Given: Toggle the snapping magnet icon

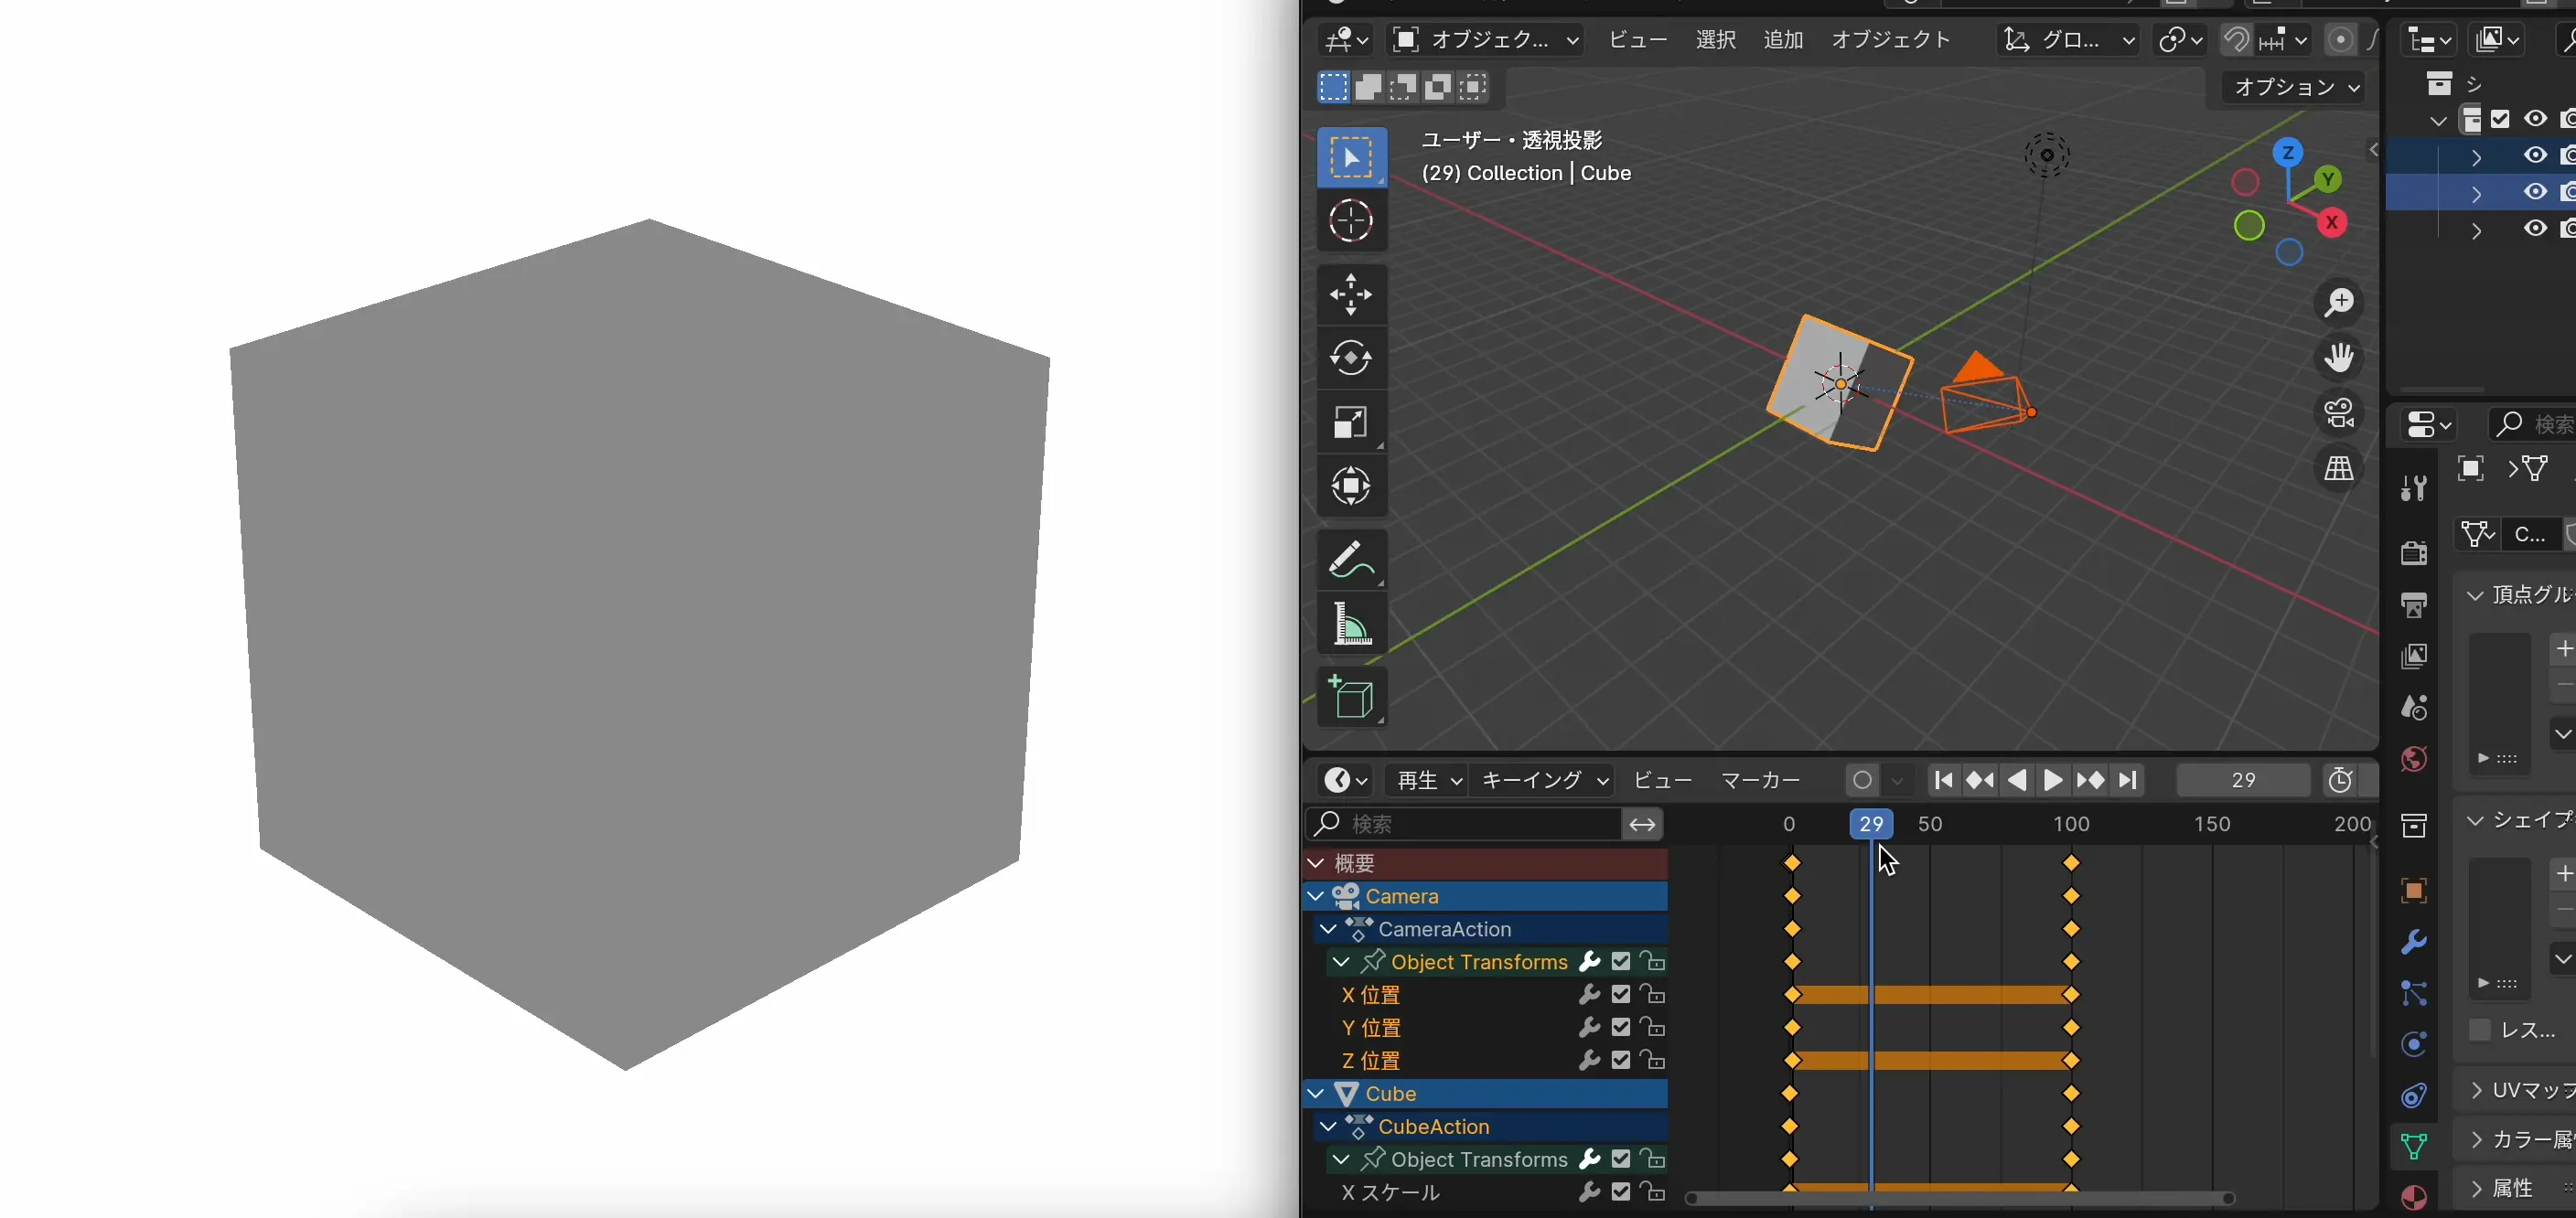Looking at the screenshot, I should click(x=2236, y=40).
